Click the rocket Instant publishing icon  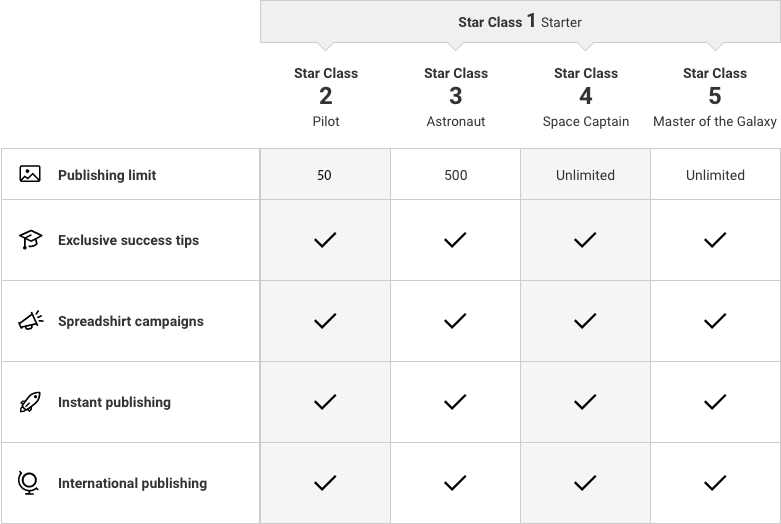(x=30, y=402)
